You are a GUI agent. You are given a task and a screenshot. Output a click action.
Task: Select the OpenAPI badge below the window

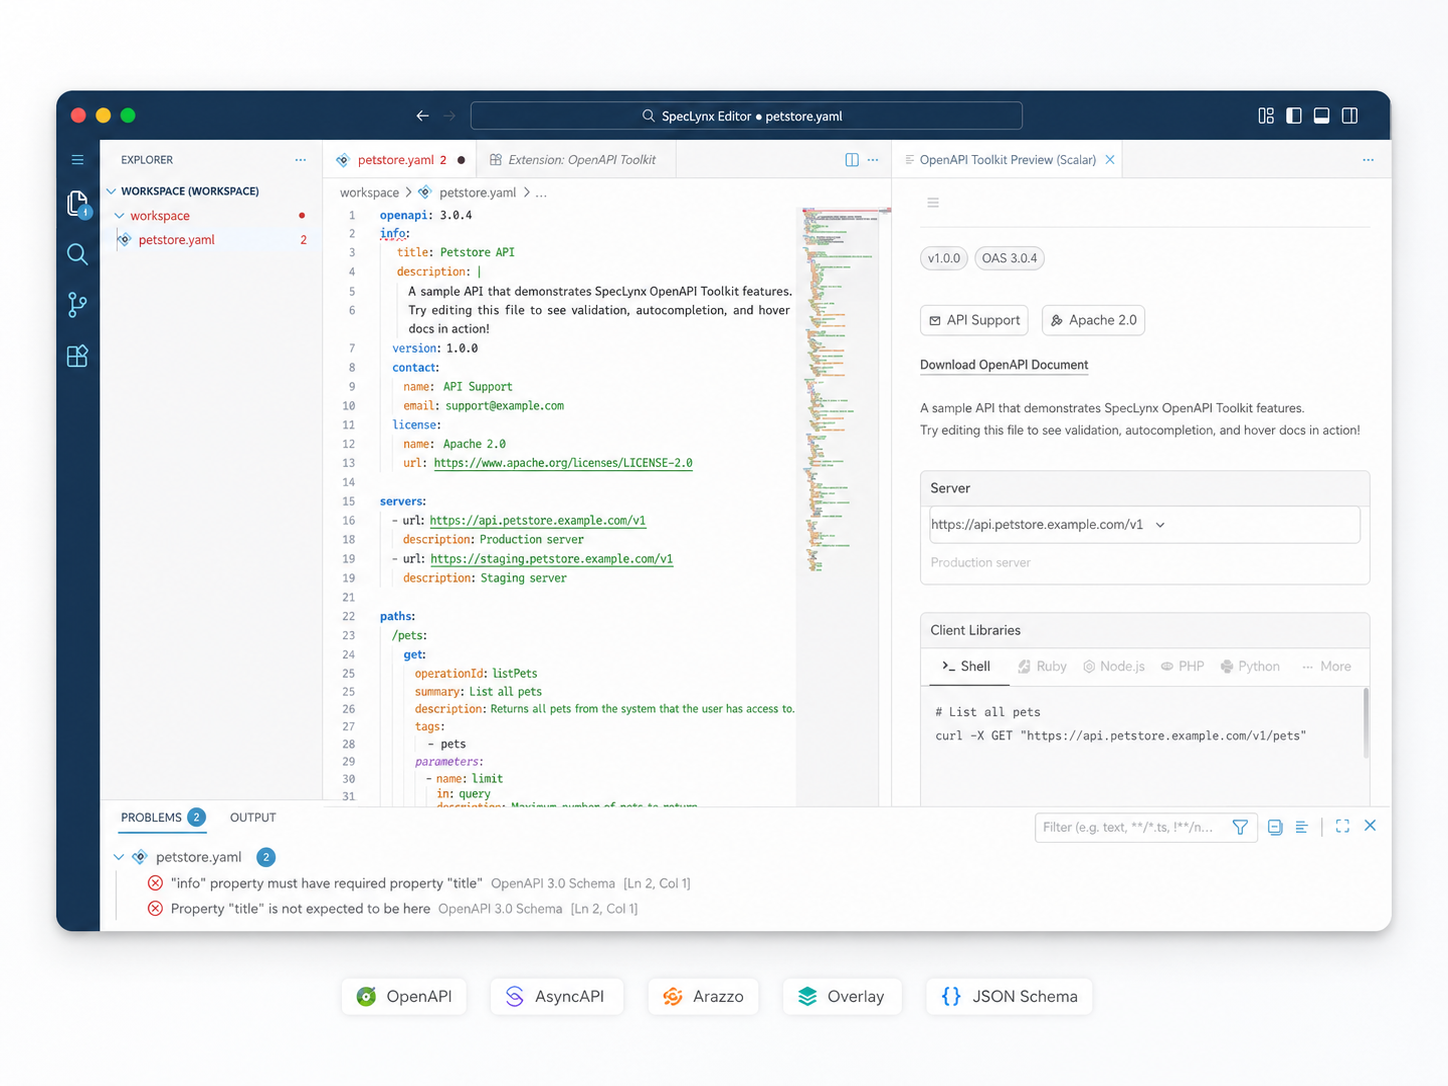click(404, 997)
